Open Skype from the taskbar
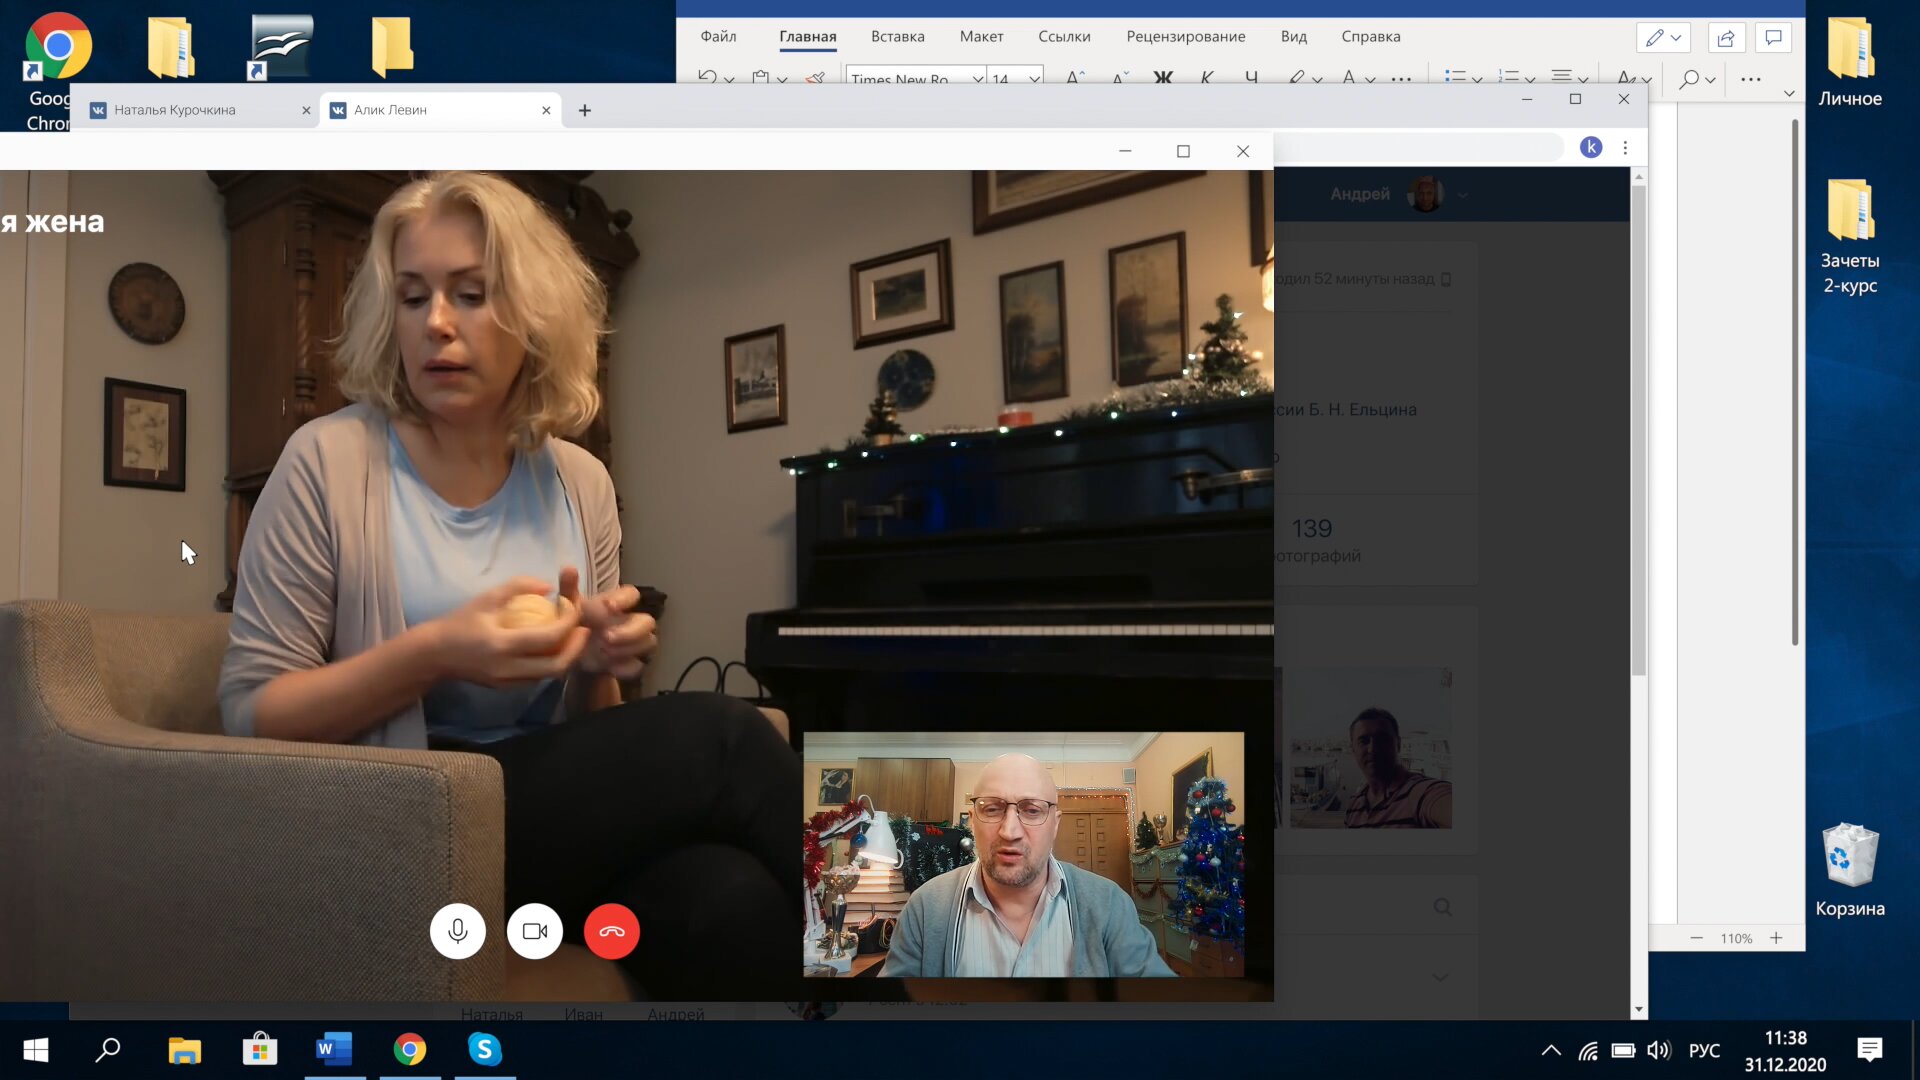 tap(485, 1049)
